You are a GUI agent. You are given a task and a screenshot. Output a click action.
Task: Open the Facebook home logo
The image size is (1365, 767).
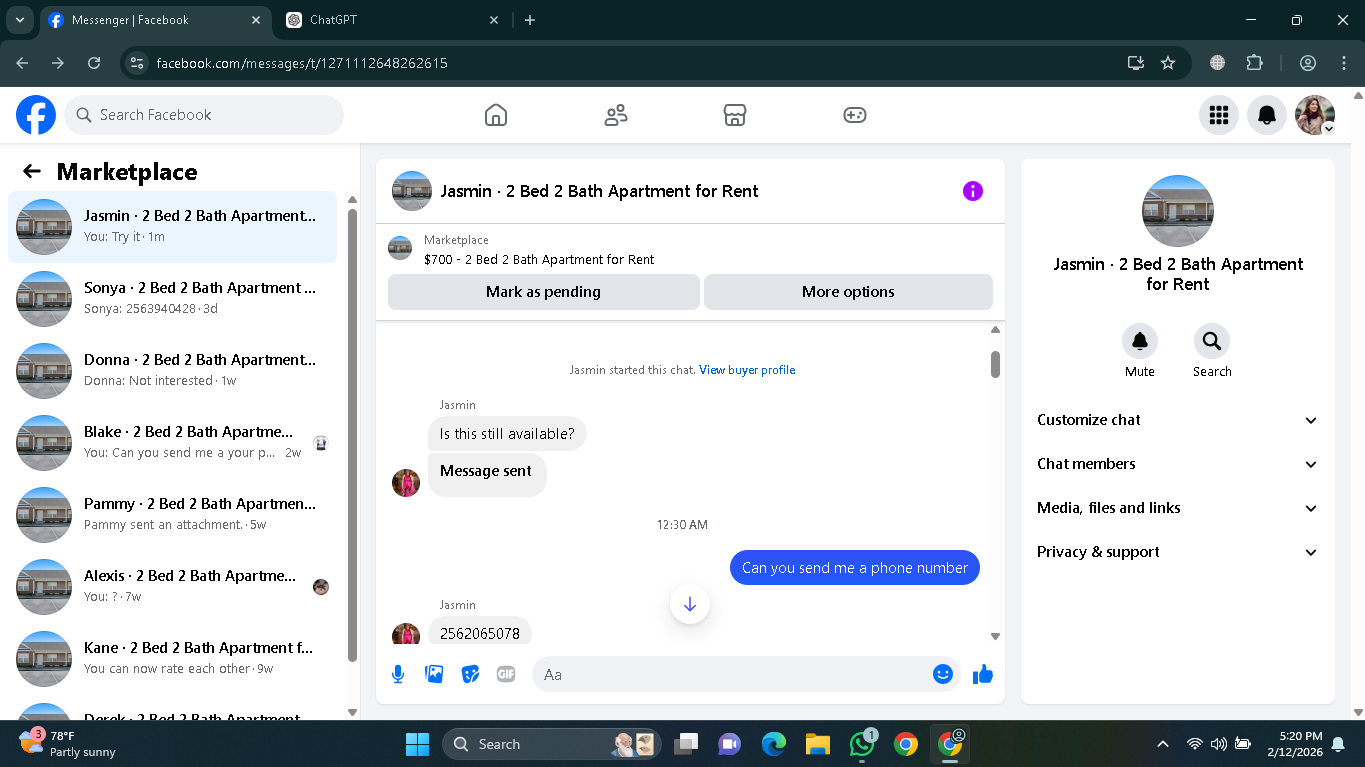(36, 115)
